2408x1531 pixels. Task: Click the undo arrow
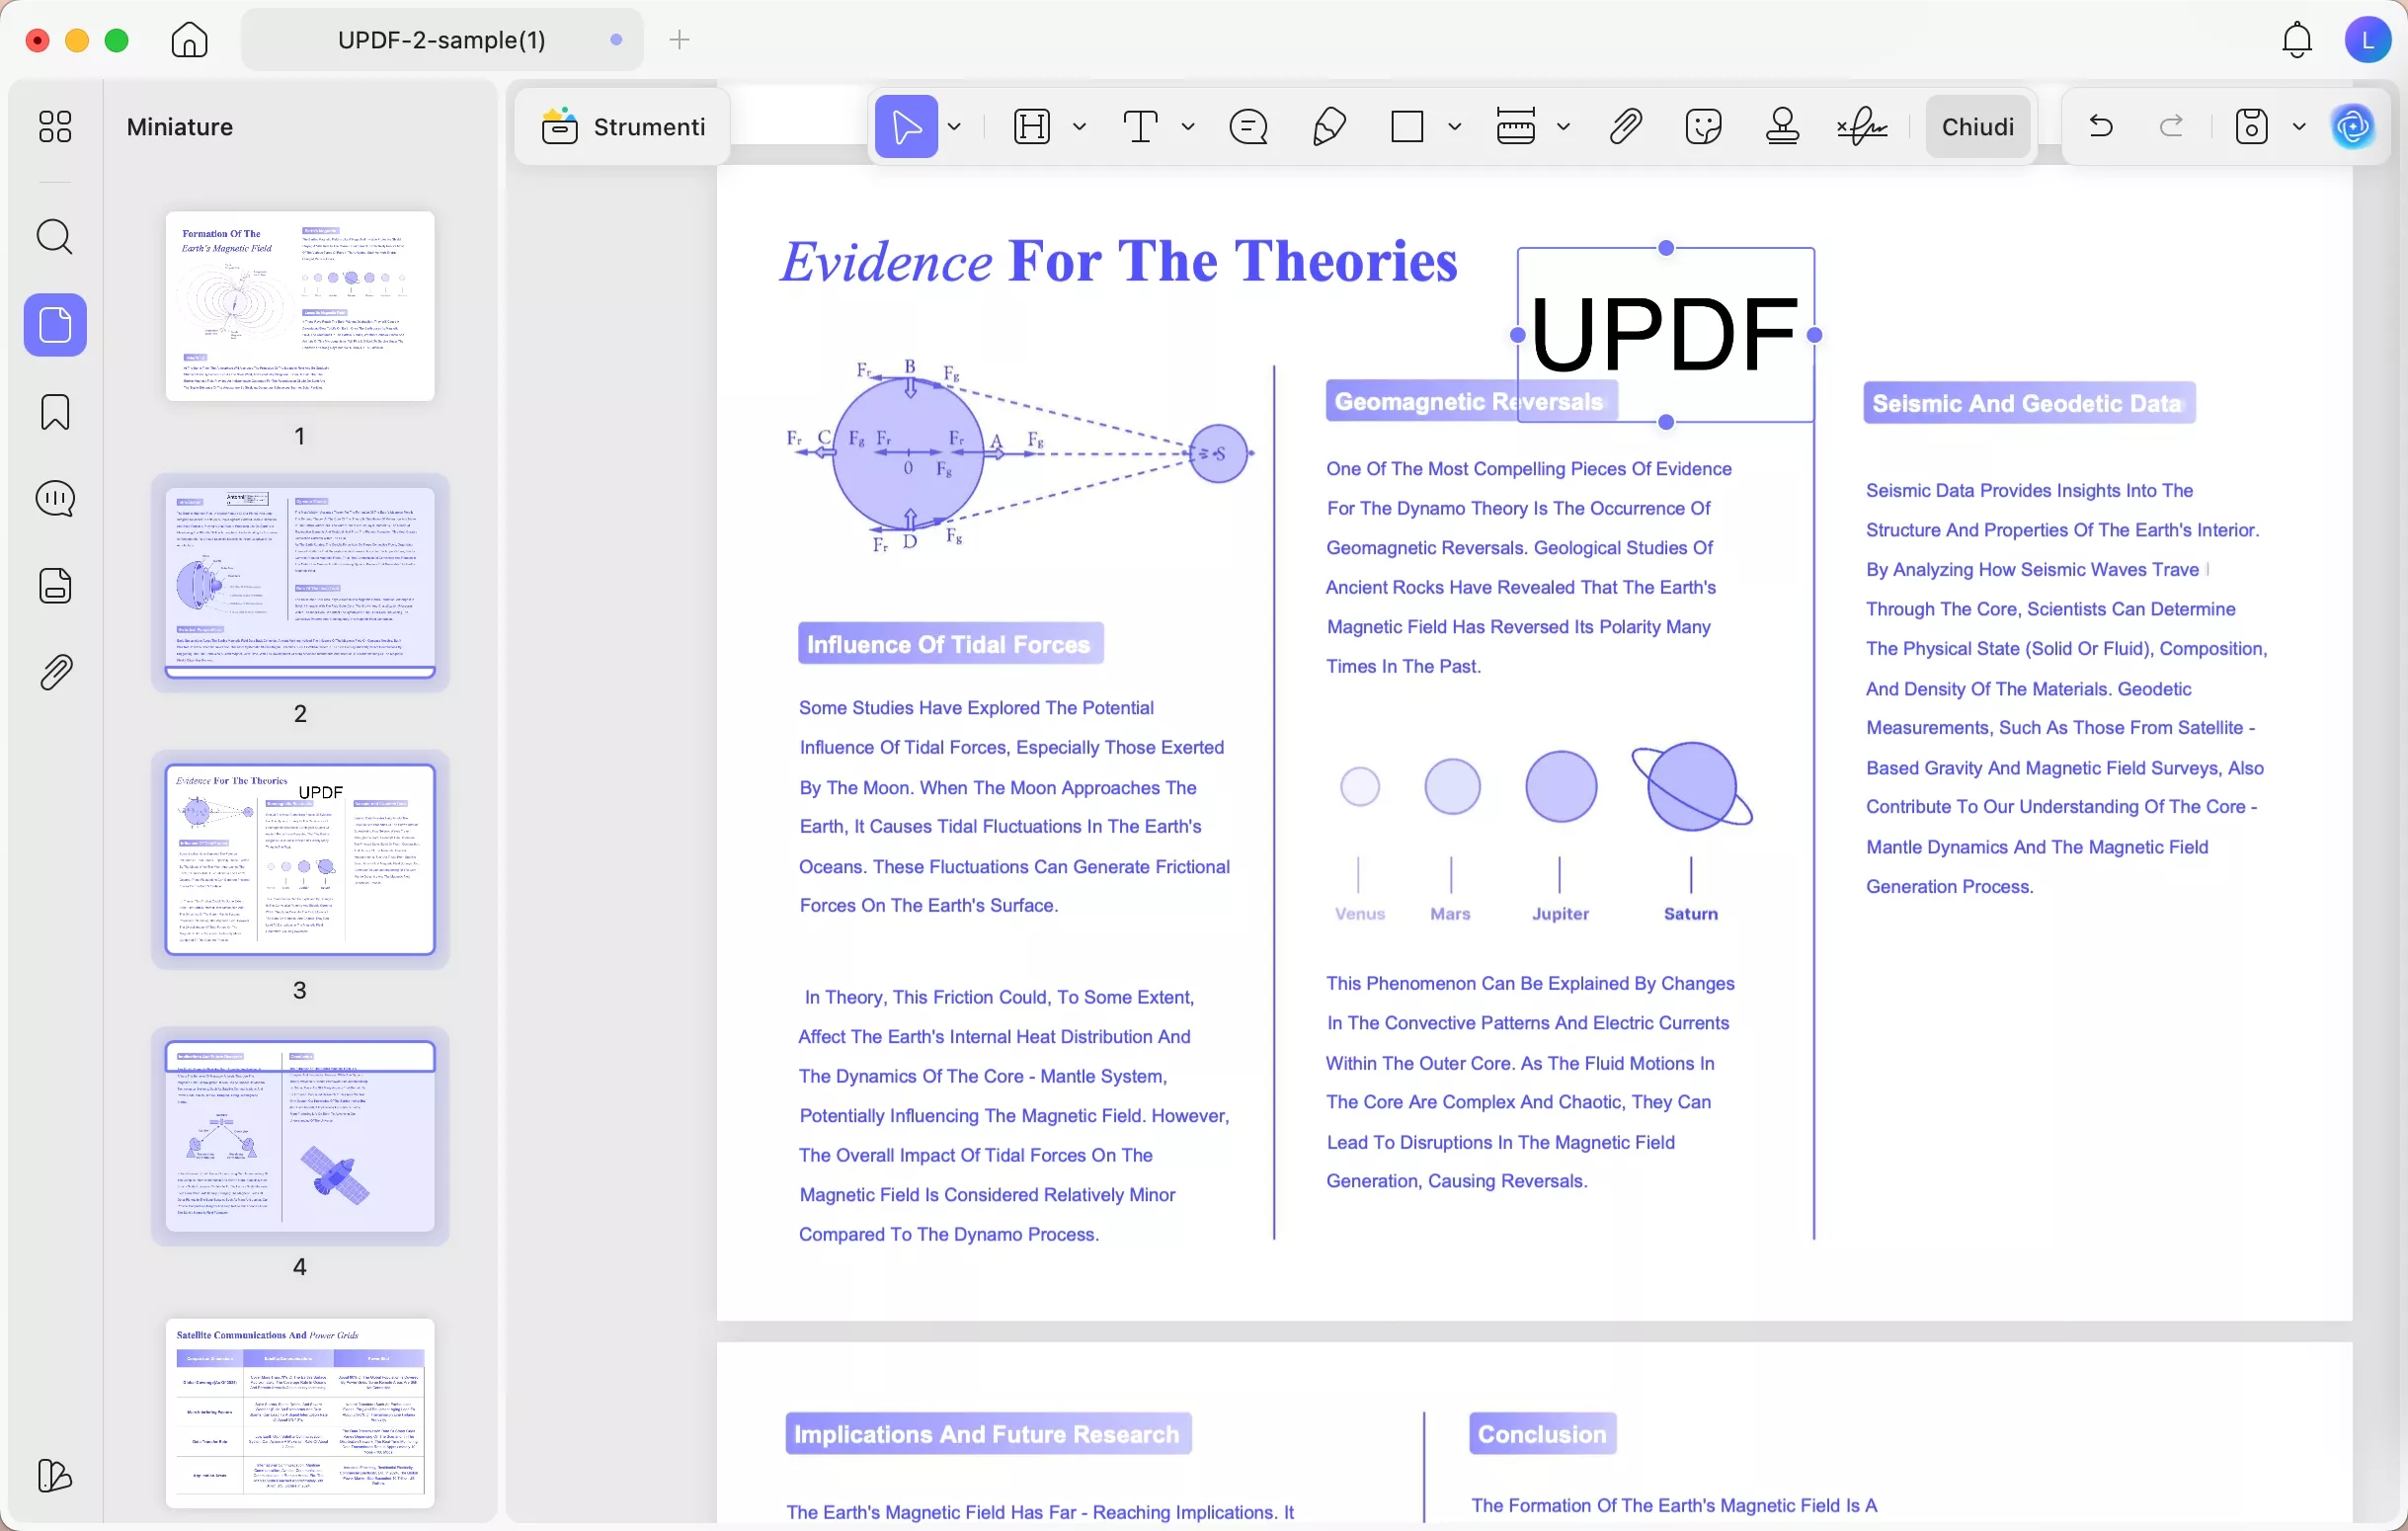pyautogui.click(x=2101, y=127)
